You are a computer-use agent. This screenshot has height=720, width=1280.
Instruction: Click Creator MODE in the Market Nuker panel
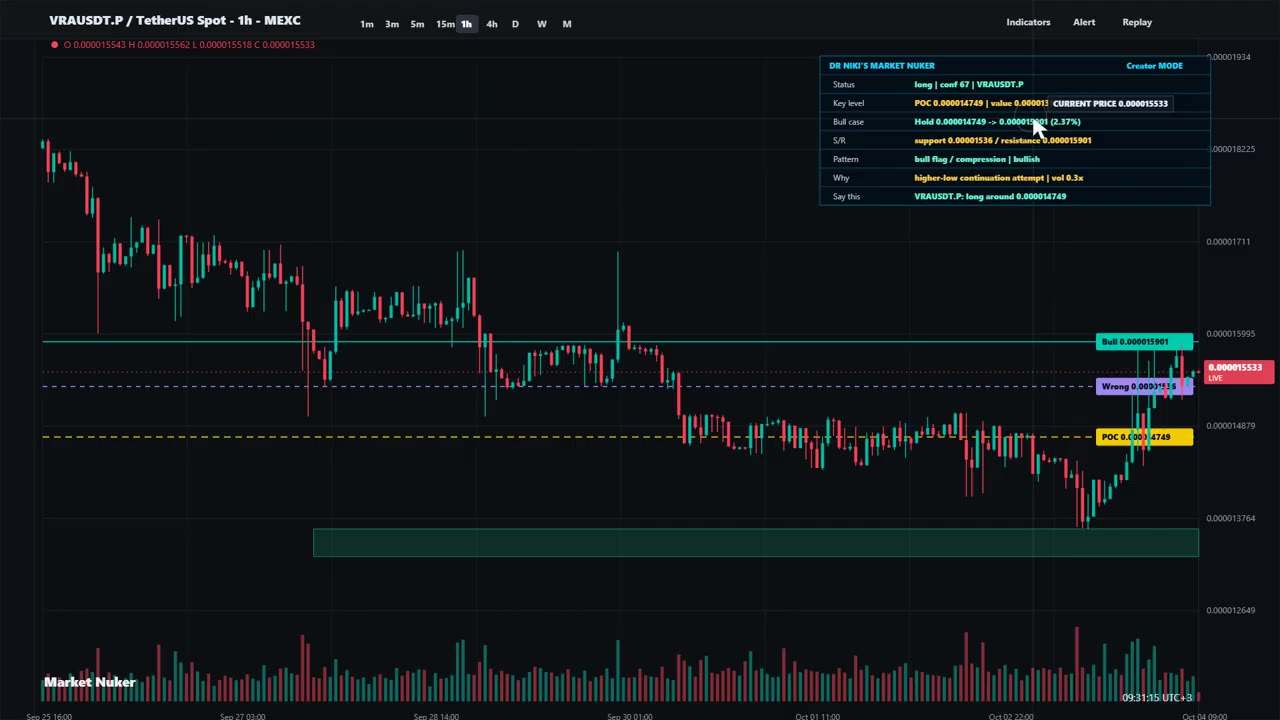point(1154,66)
